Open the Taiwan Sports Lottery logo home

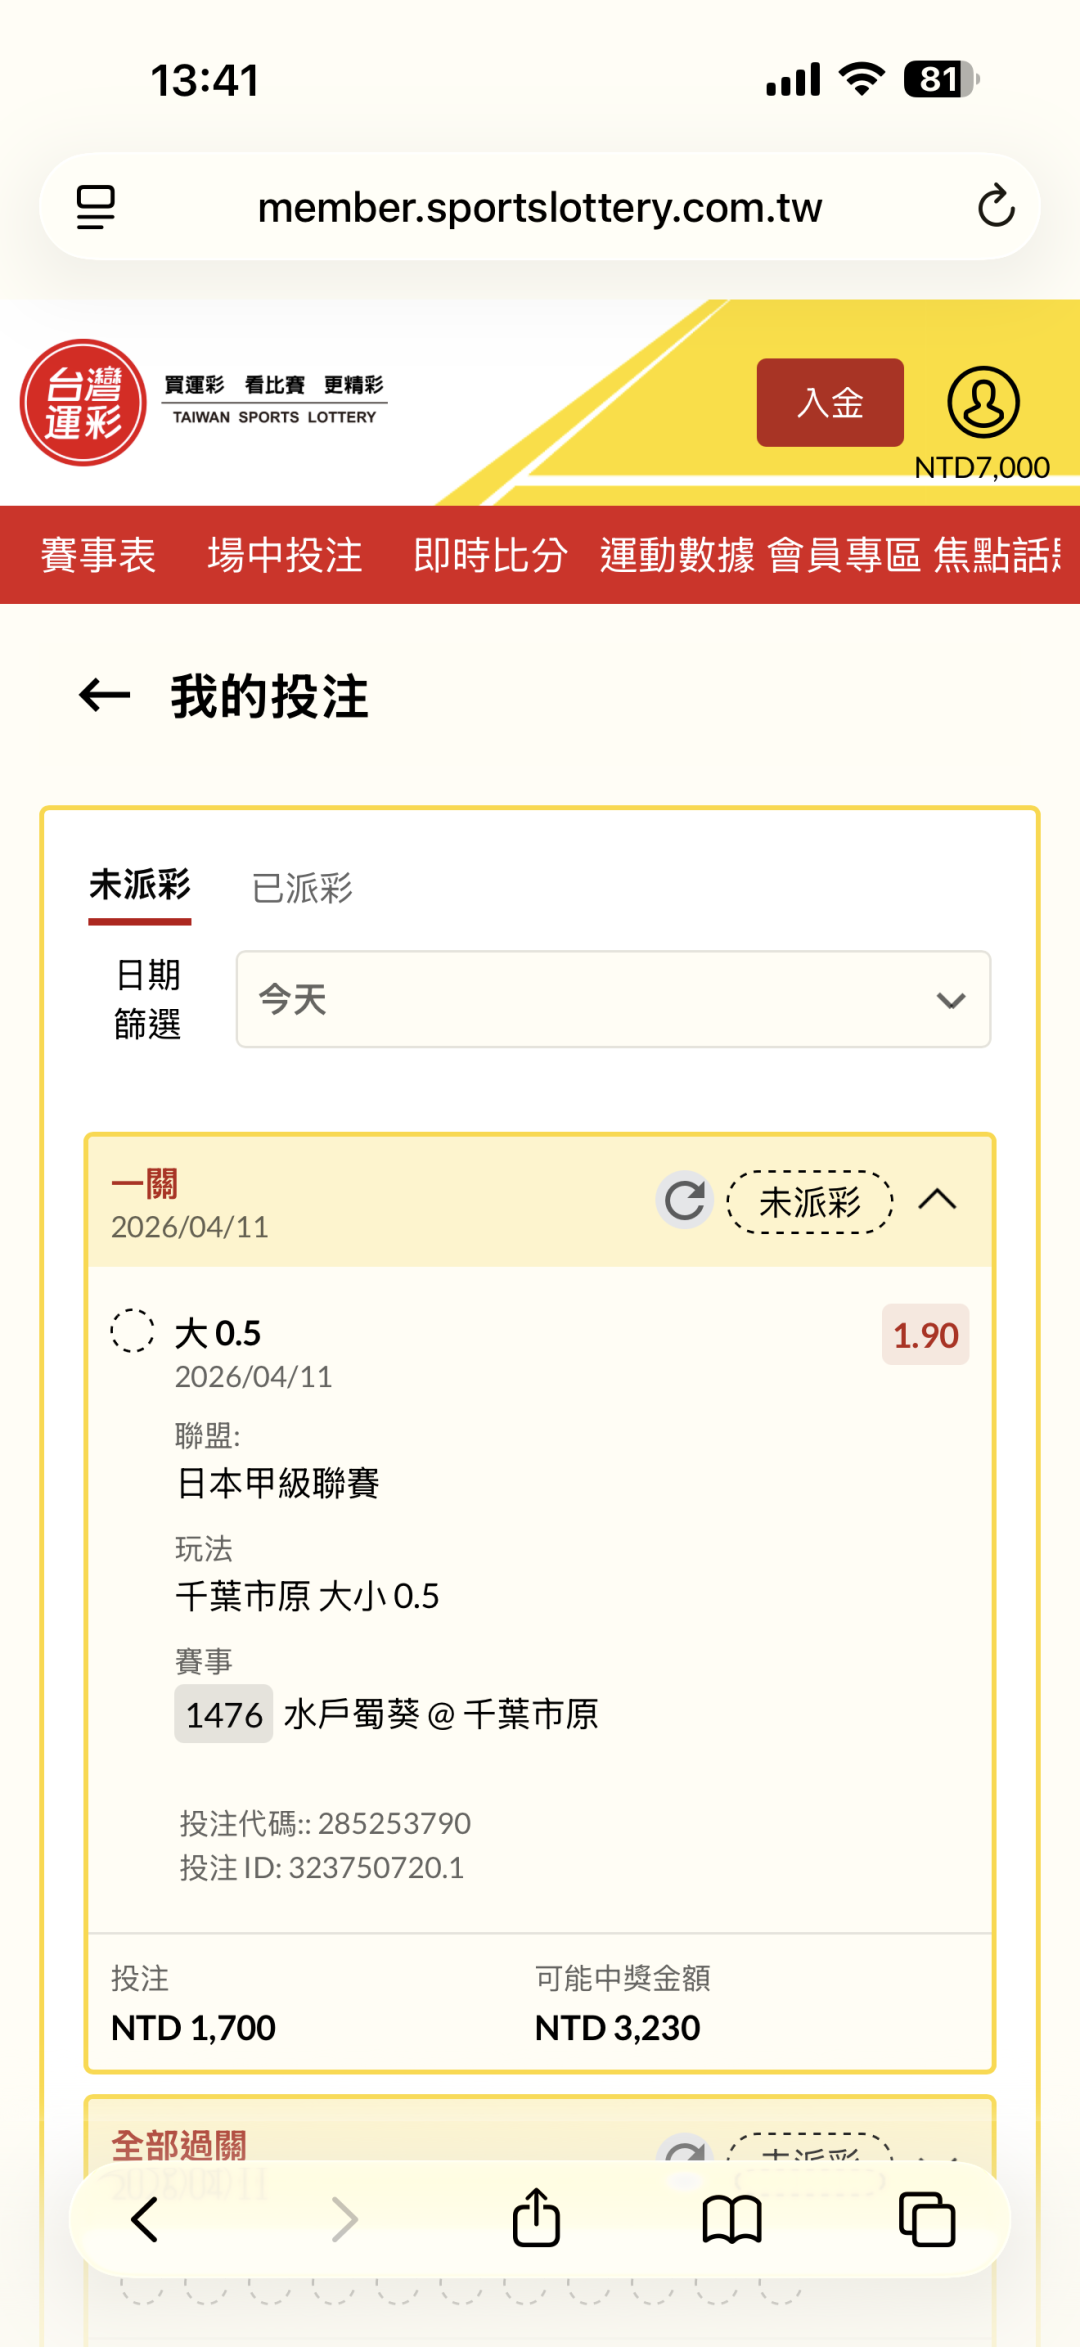click(x=84, y=402)
